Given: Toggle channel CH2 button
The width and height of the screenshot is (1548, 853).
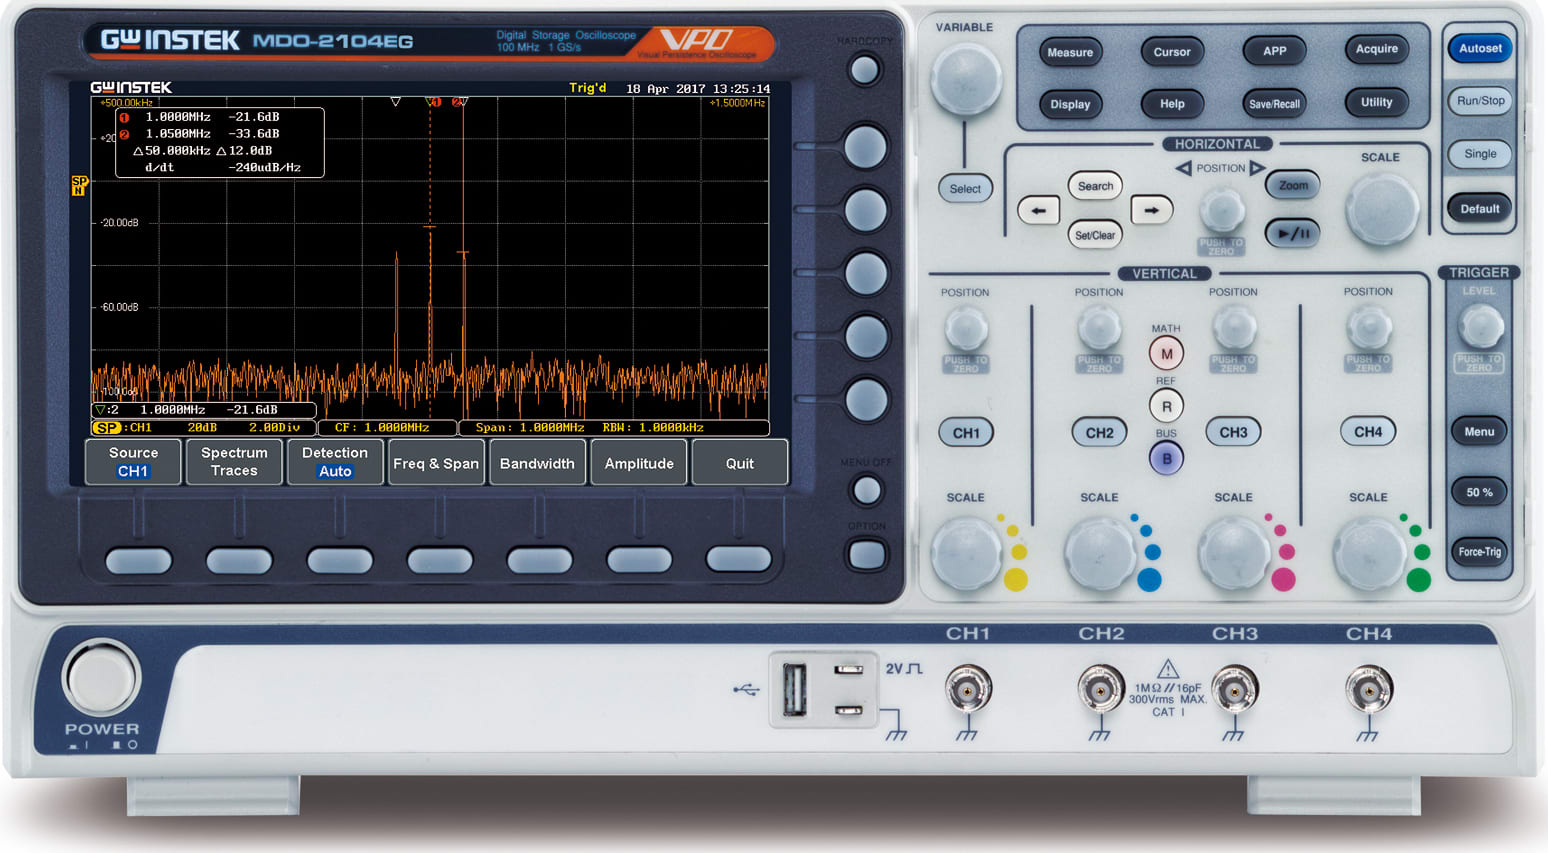Looking at the screenshot, I should 1099,432.
